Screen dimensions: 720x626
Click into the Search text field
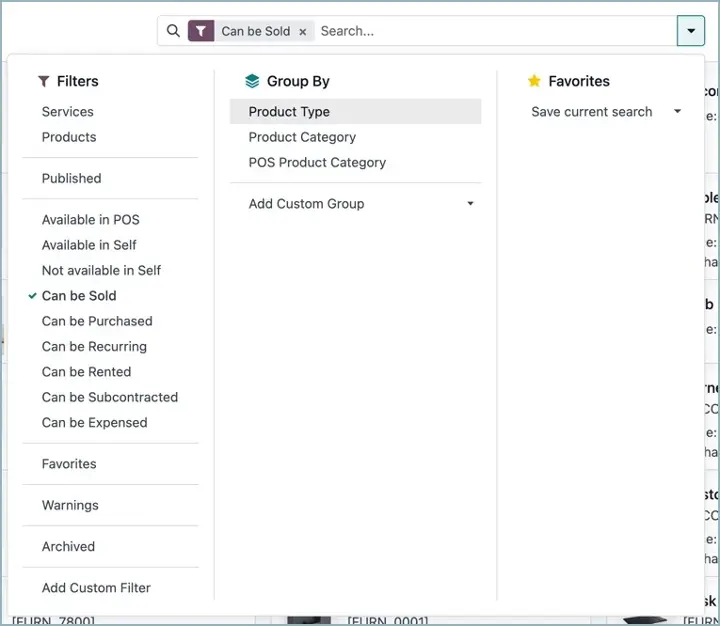pos(490,31)
